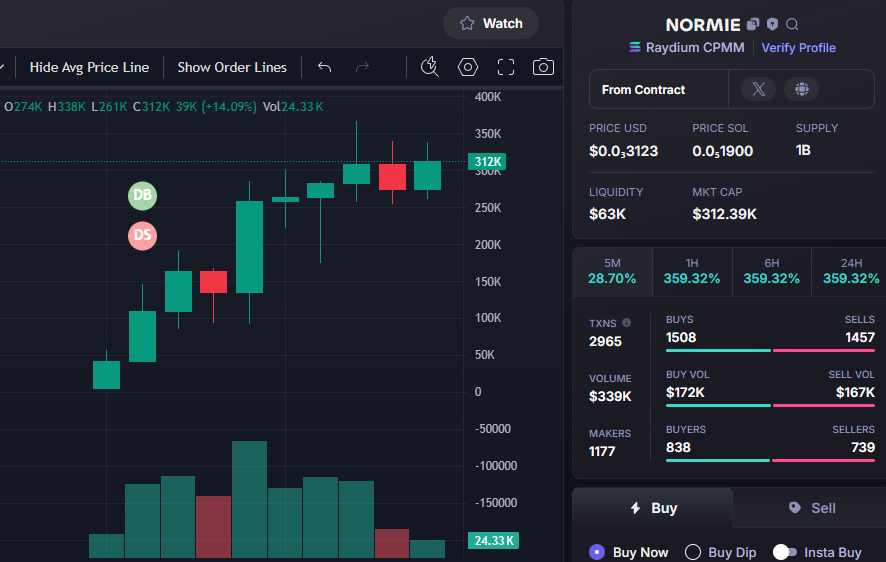Screen dimensions: 886x562
Task: Click the TXNS value 2965
Action: pos(605,342)
